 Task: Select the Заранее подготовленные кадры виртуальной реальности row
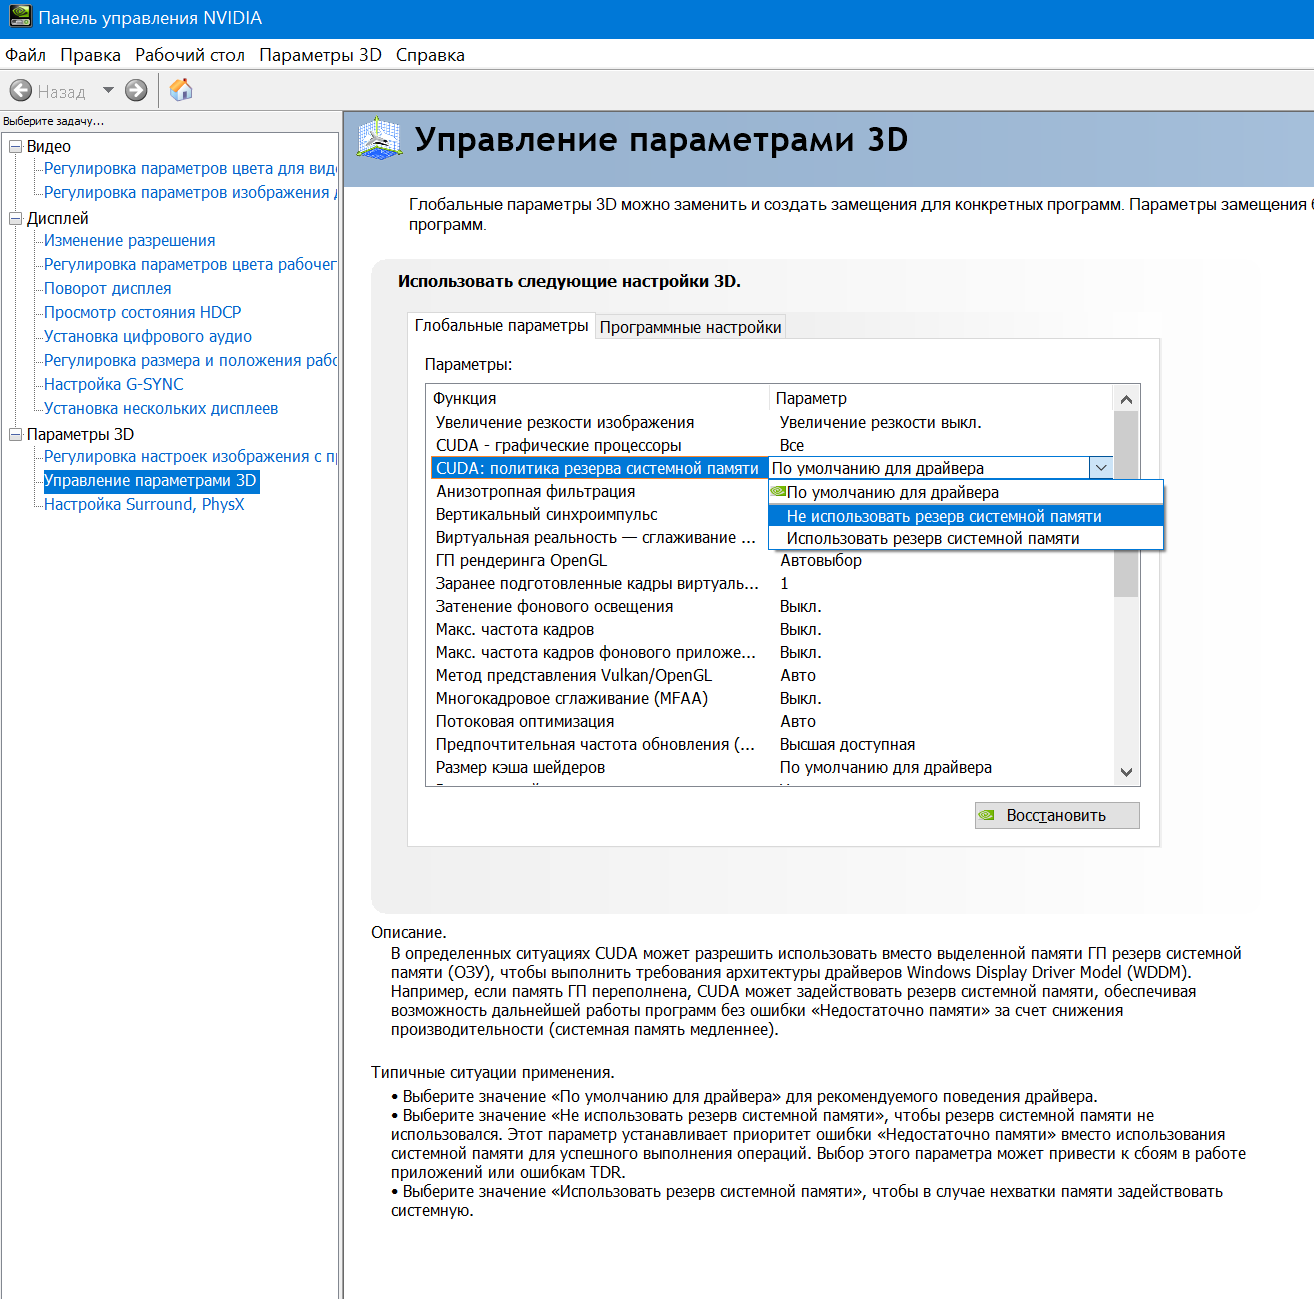(x=770, y=584)
